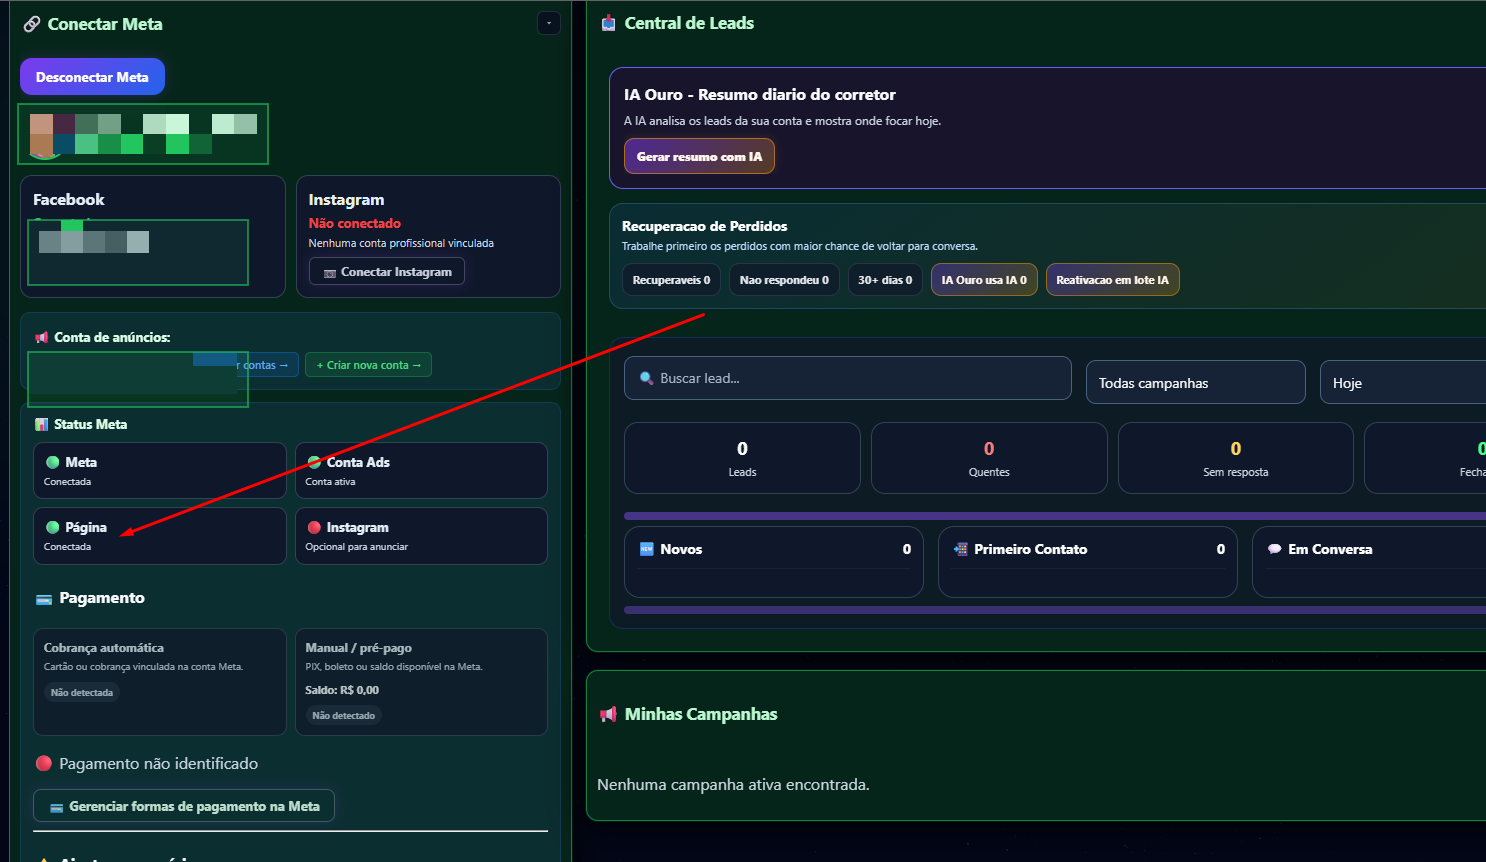Click the Conectar Instagram button
Image resolution: width=1486 pixels, height=862 pixels.
[x=386, y=272]
